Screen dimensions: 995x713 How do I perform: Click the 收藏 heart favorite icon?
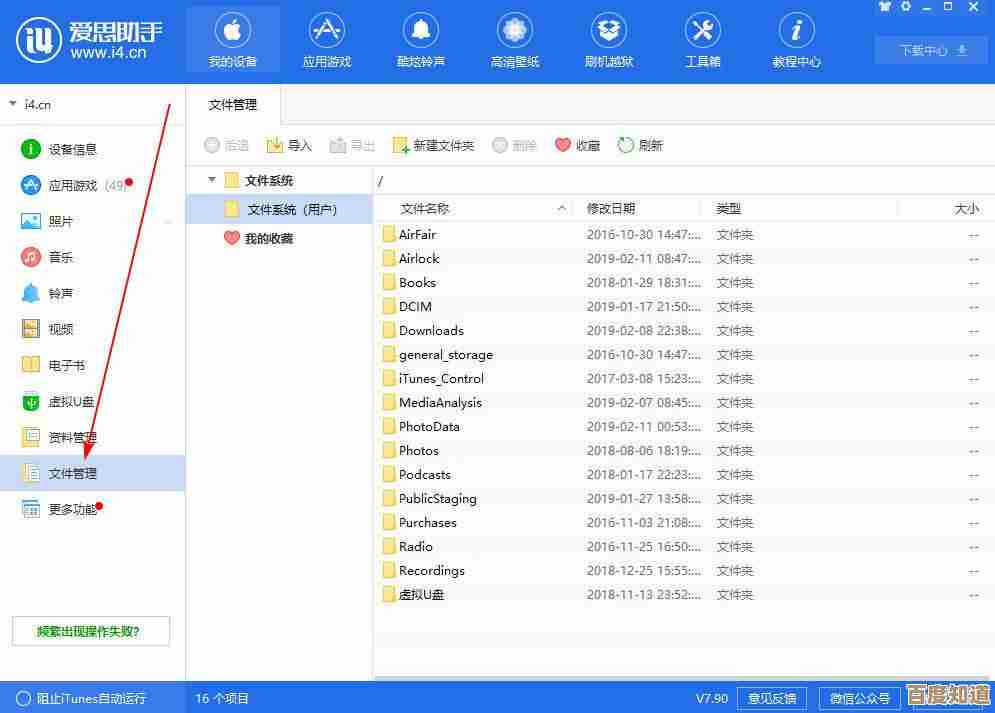pos(563,146)
